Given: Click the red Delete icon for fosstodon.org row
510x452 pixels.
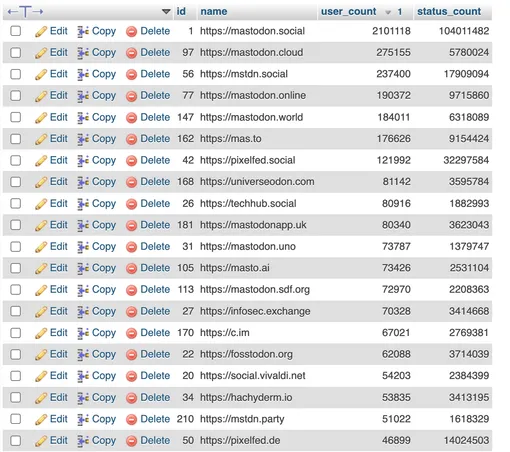Looking at the screenshot, I should (x=131, y=355).
